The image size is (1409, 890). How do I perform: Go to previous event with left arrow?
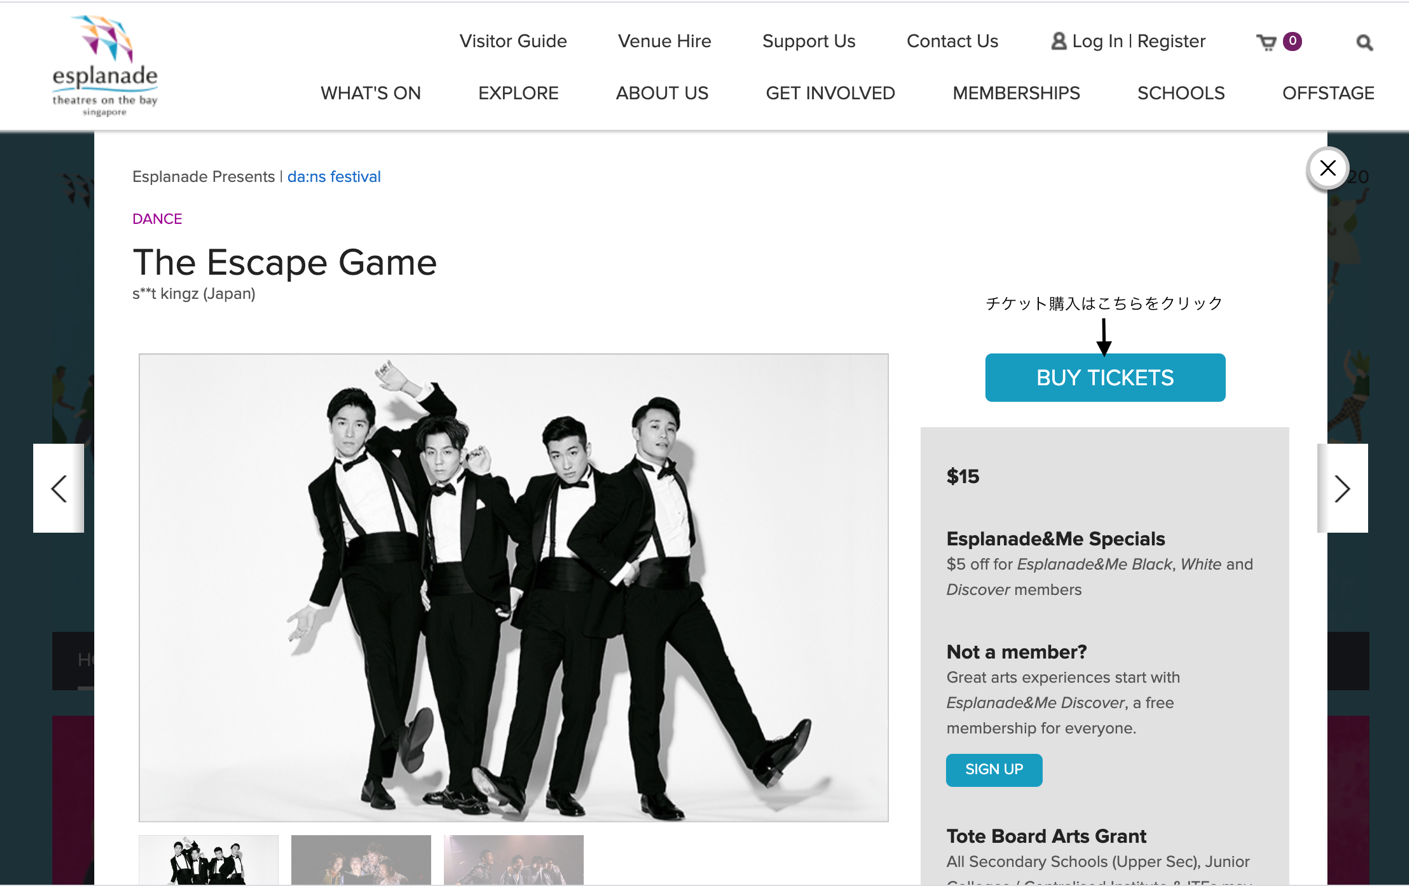click(x=59, y=488)
